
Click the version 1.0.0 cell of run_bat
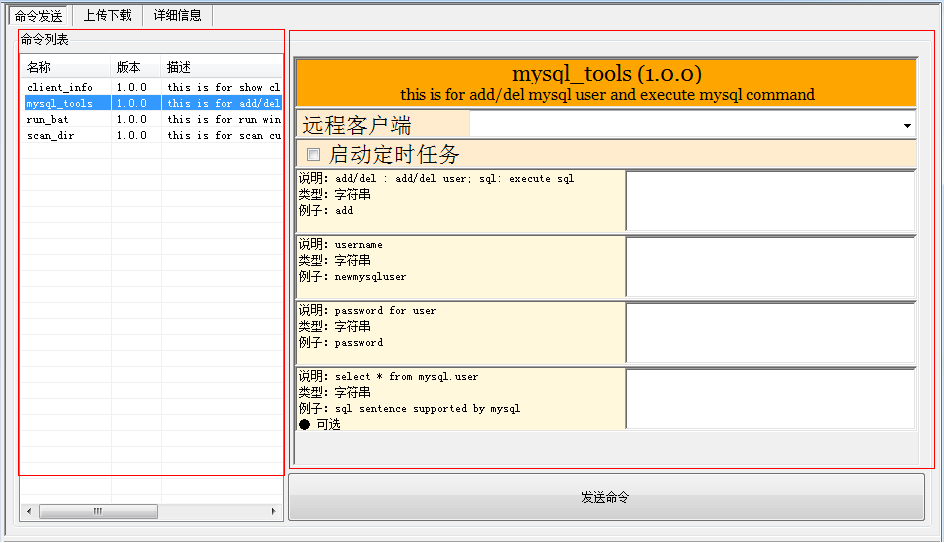[x=132, y=119]
